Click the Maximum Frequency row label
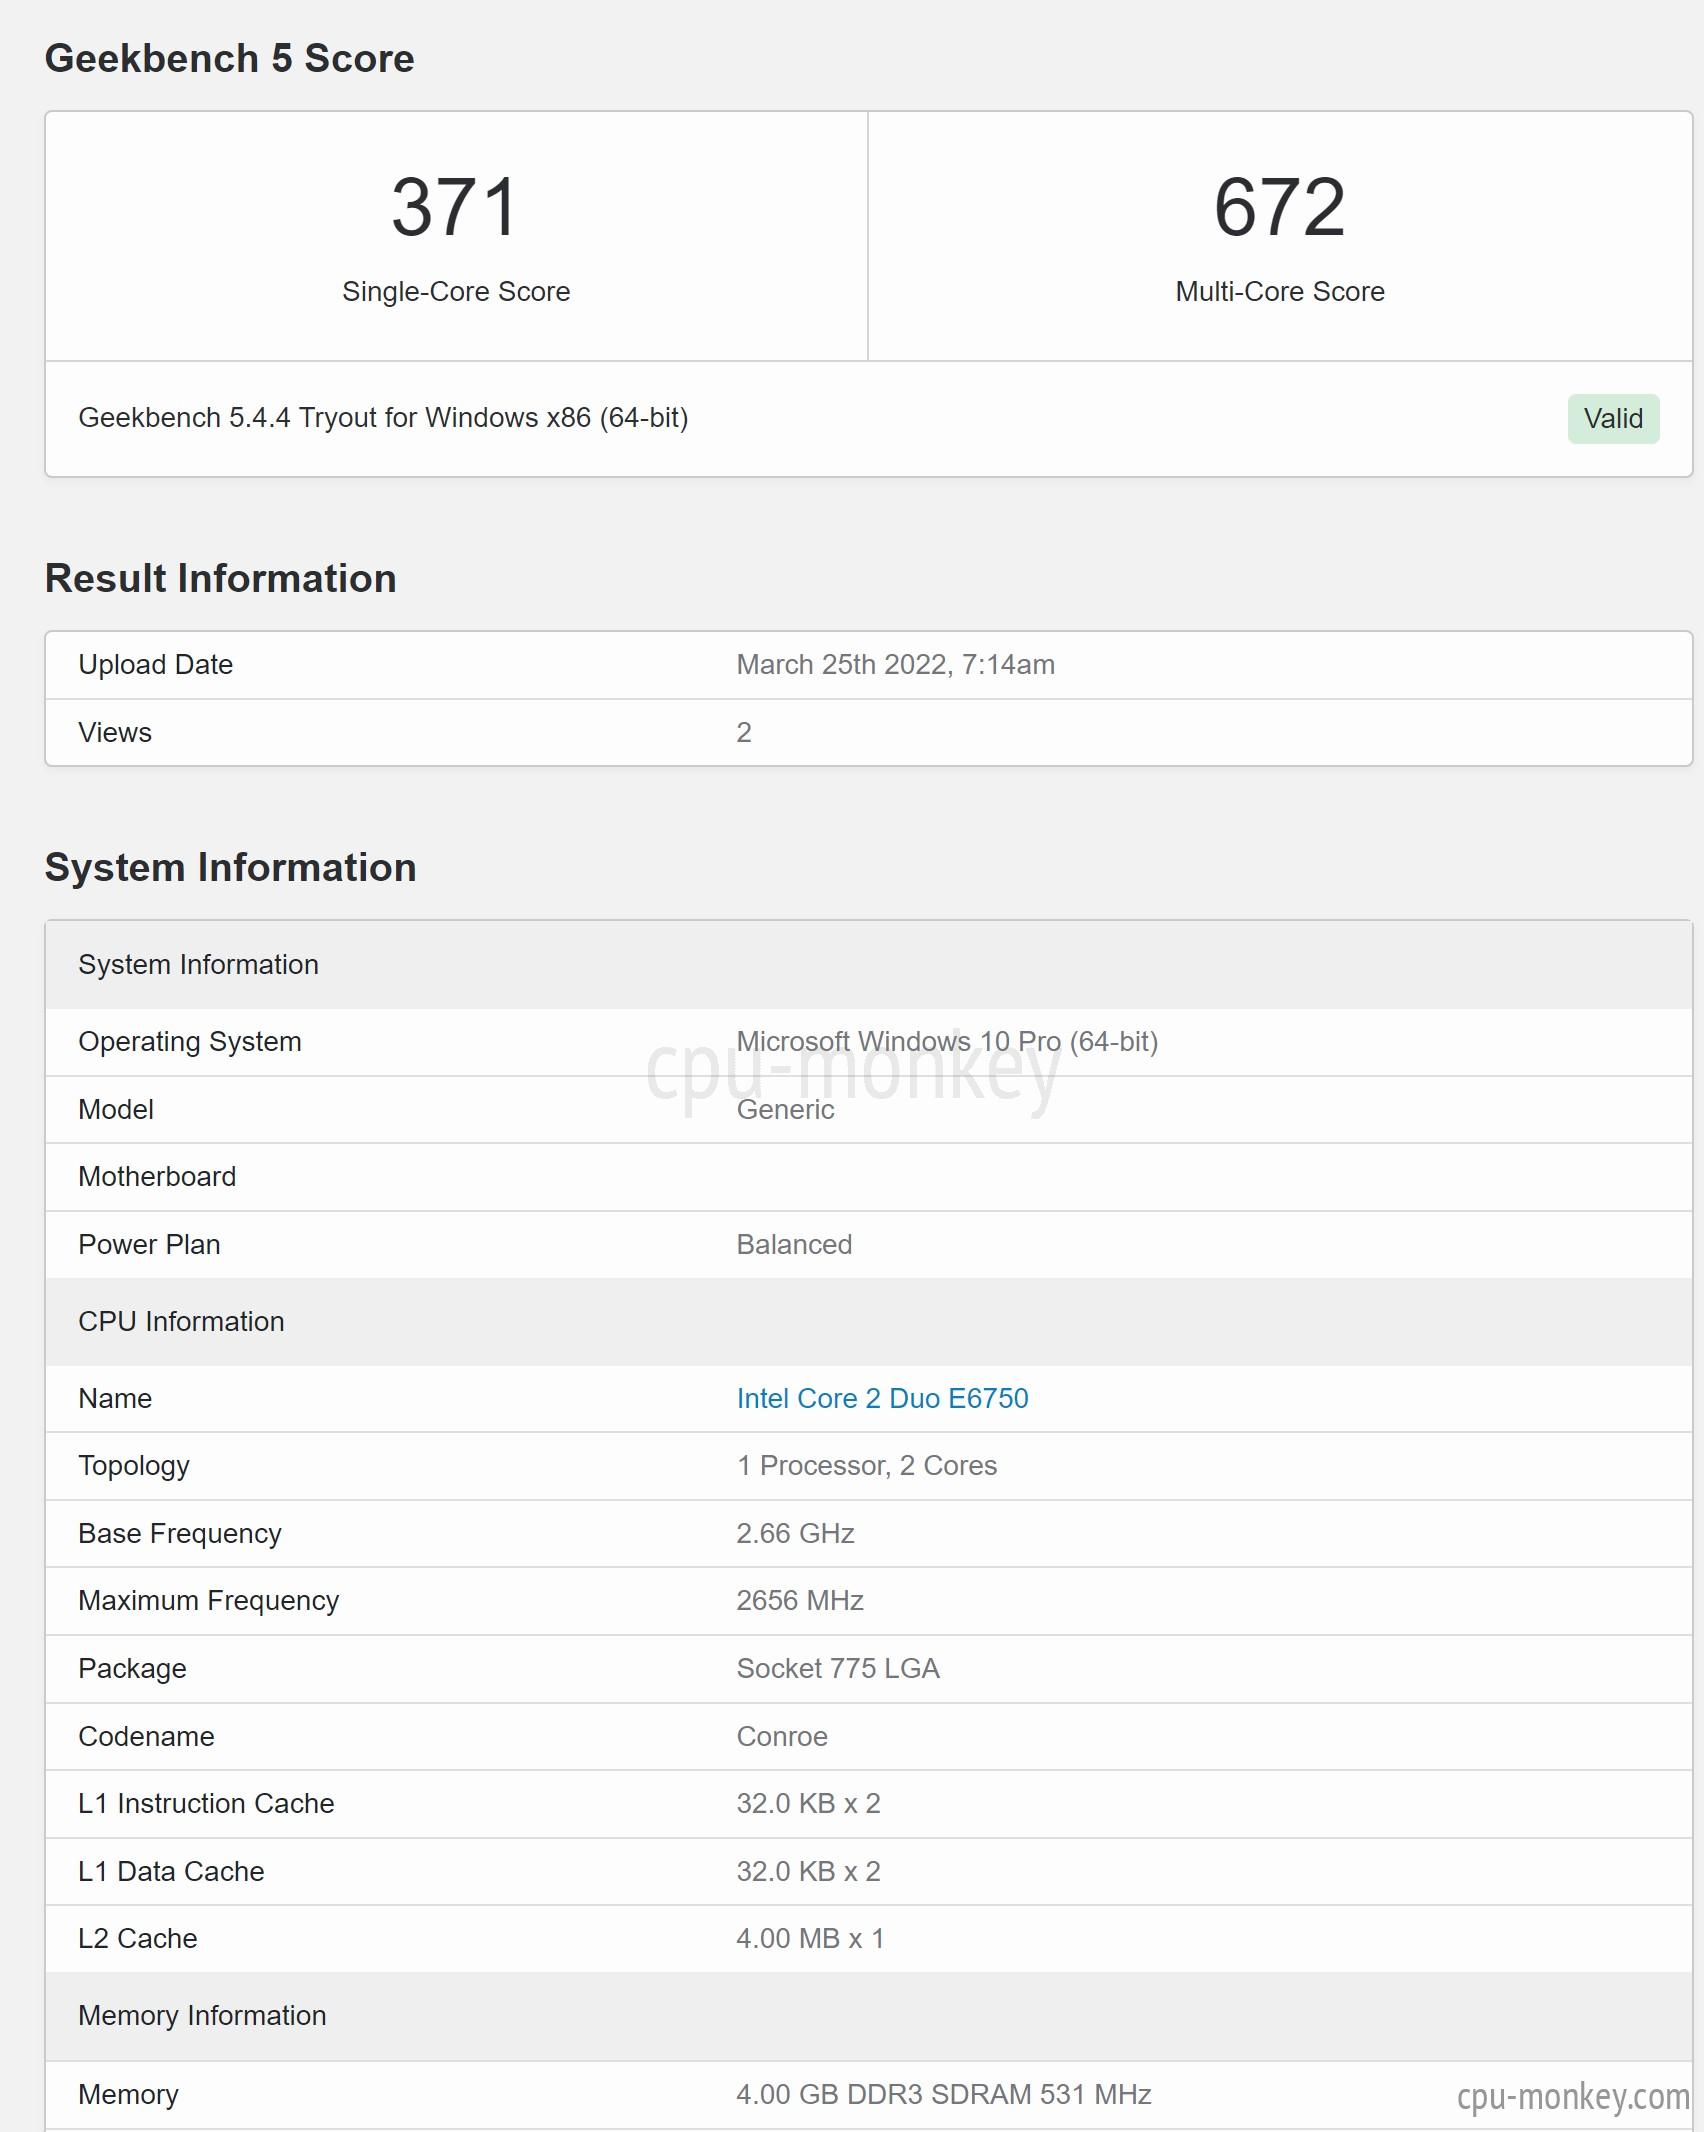This screenshot has width=1704, height=2132. 208,1600
